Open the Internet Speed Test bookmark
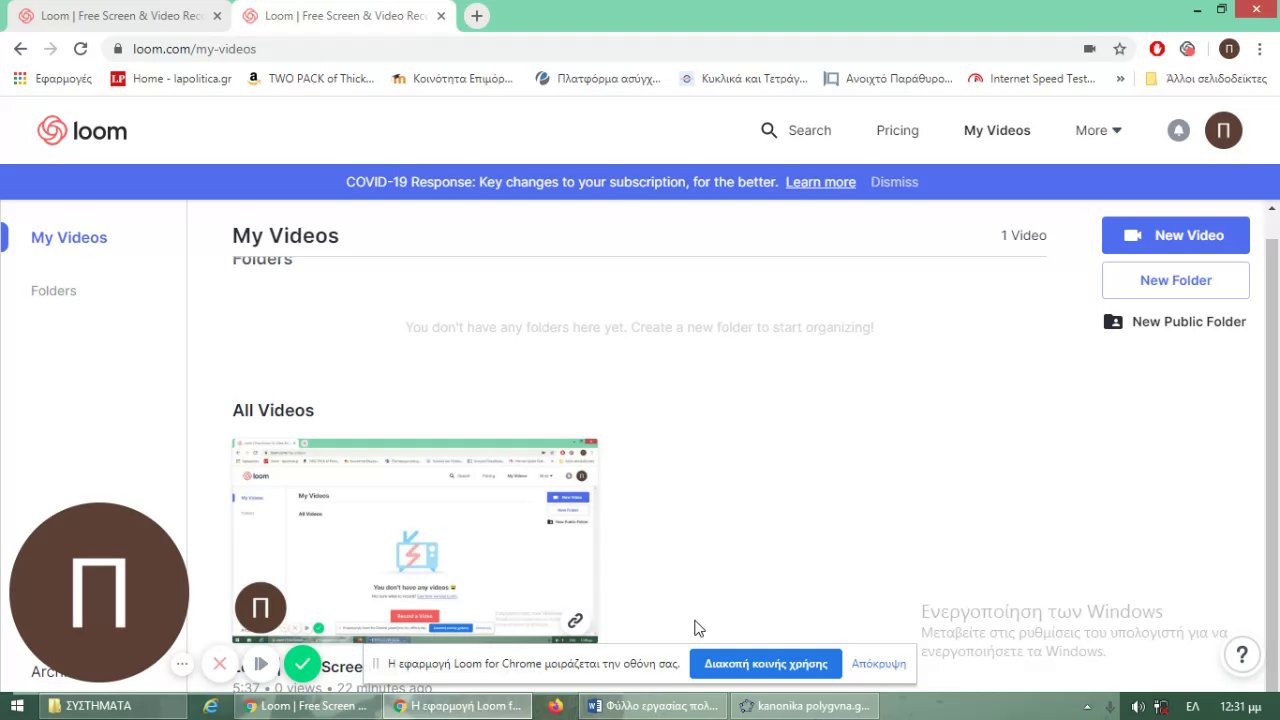The width and height of the screenshot is (1280, 720). [1032, 78]
